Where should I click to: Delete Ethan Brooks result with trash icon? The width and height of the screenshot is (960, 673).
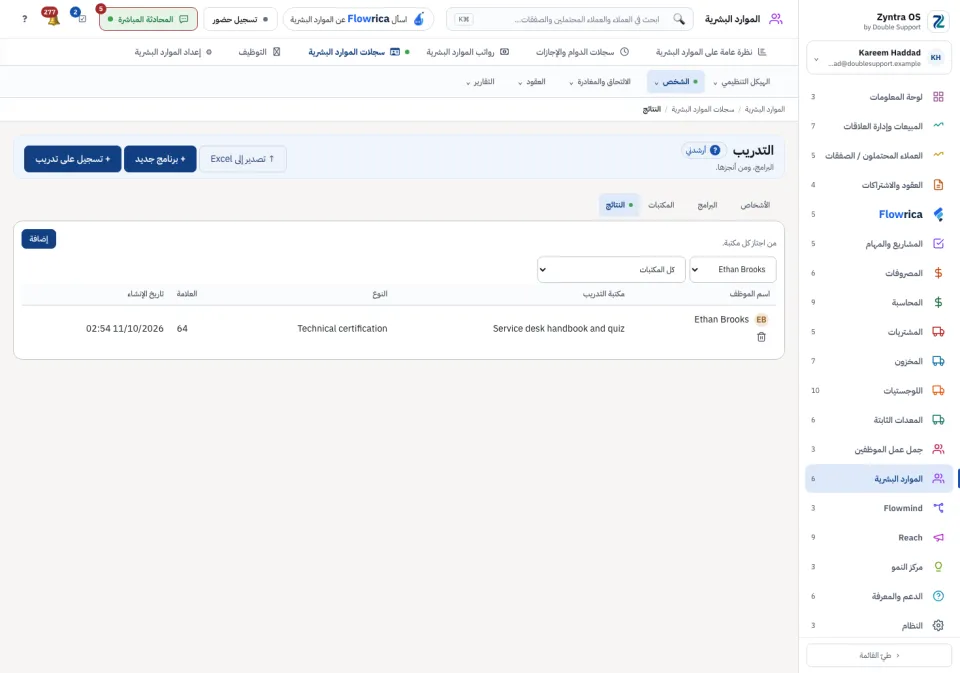761,337
